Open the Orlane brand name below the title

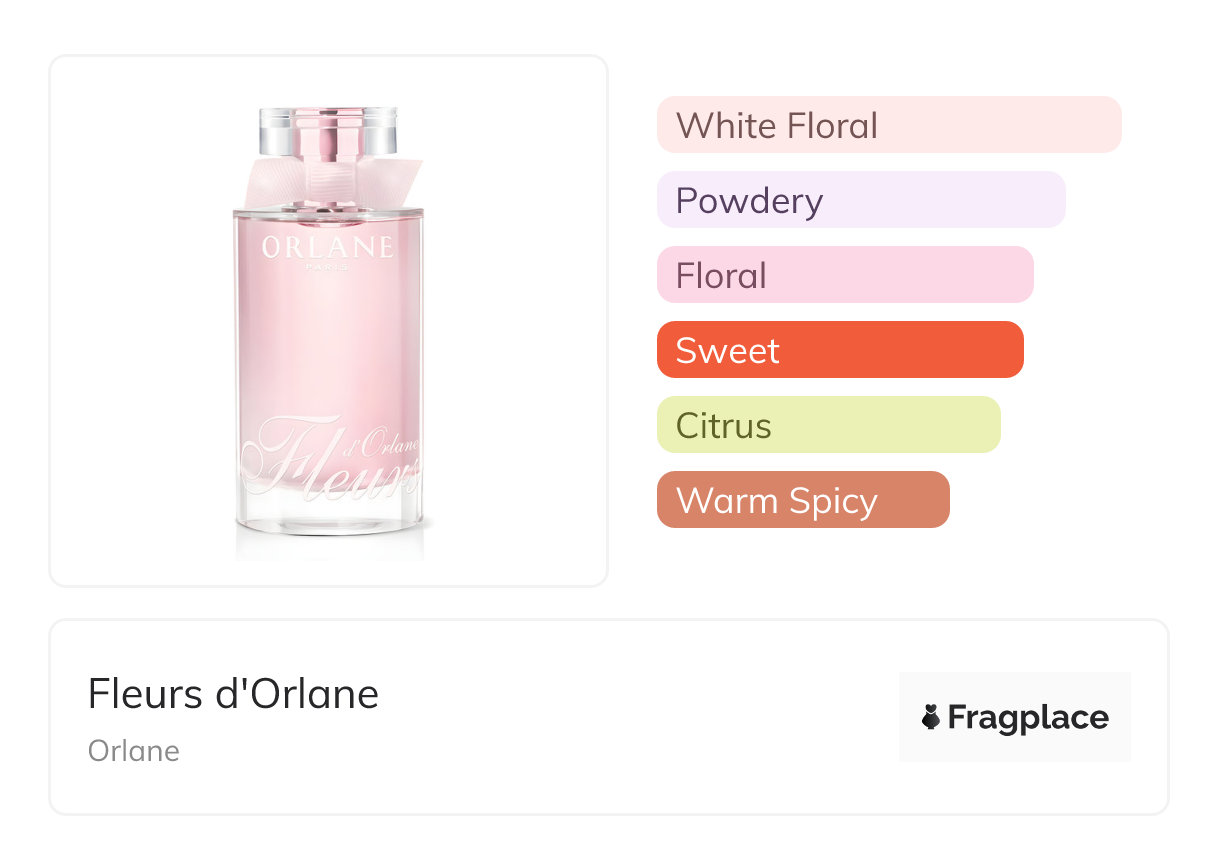click(134, 751)
